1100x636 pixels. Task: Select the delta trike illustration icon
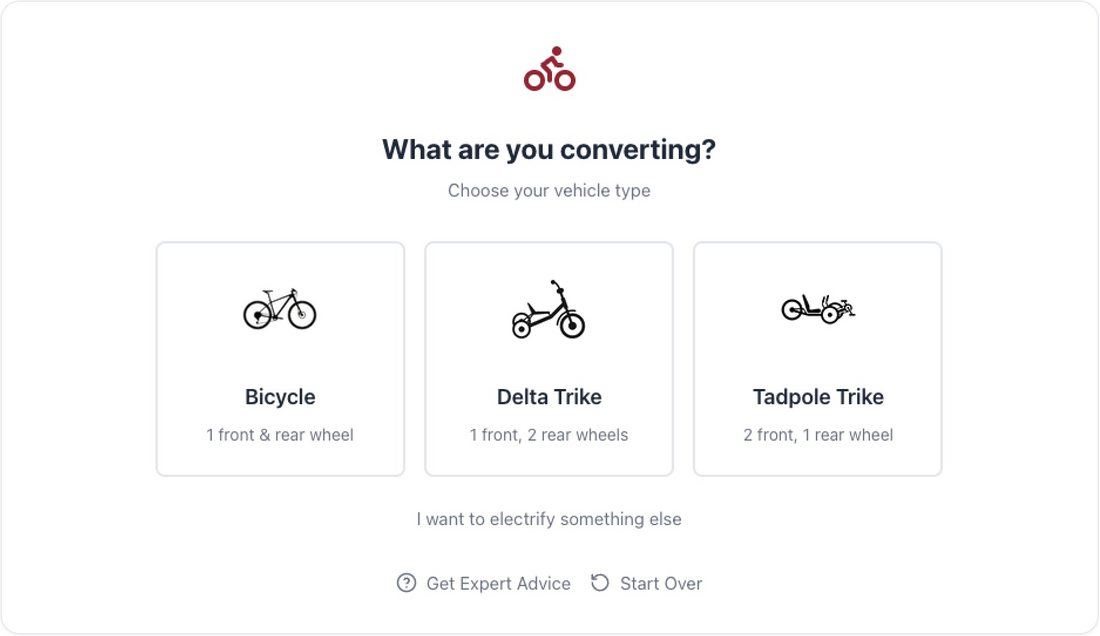[x=549, y=309]
